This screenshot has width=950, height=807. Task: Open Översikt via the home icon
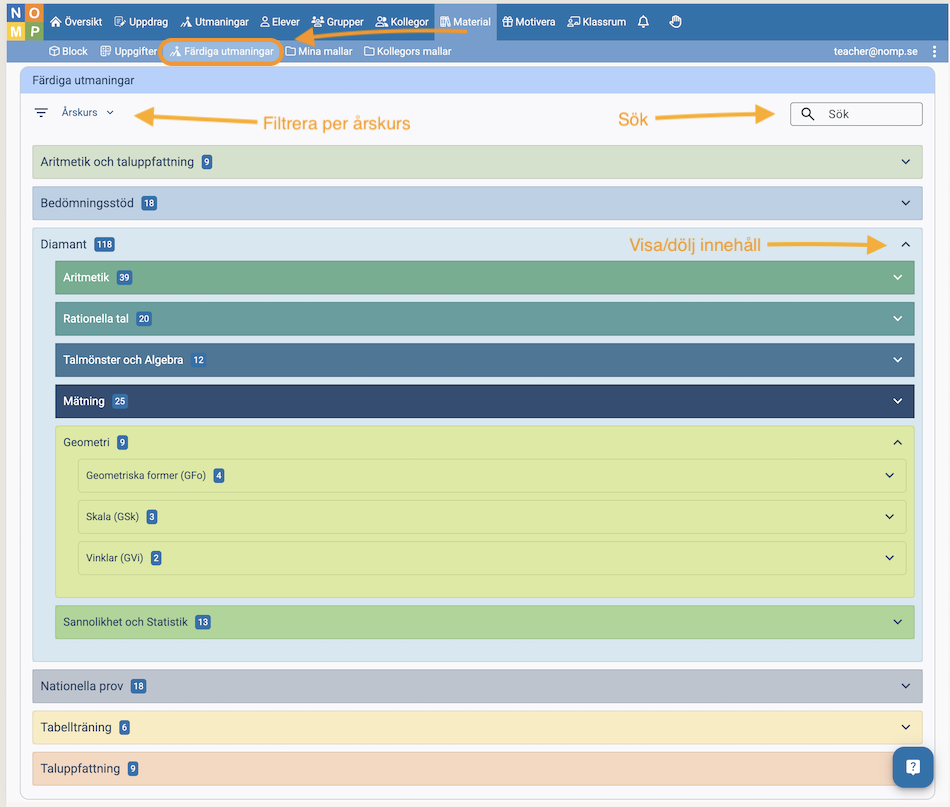click(56, 22)
